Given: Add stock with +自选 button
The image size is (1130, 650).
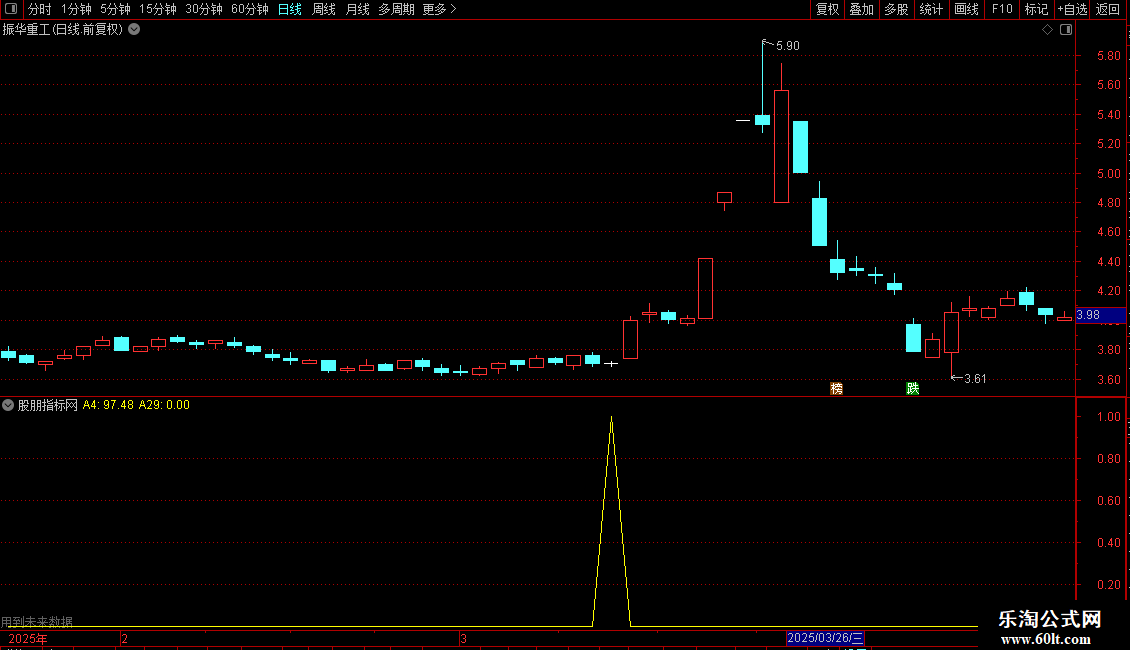Looking at the screenshot, I should 1072,9.
